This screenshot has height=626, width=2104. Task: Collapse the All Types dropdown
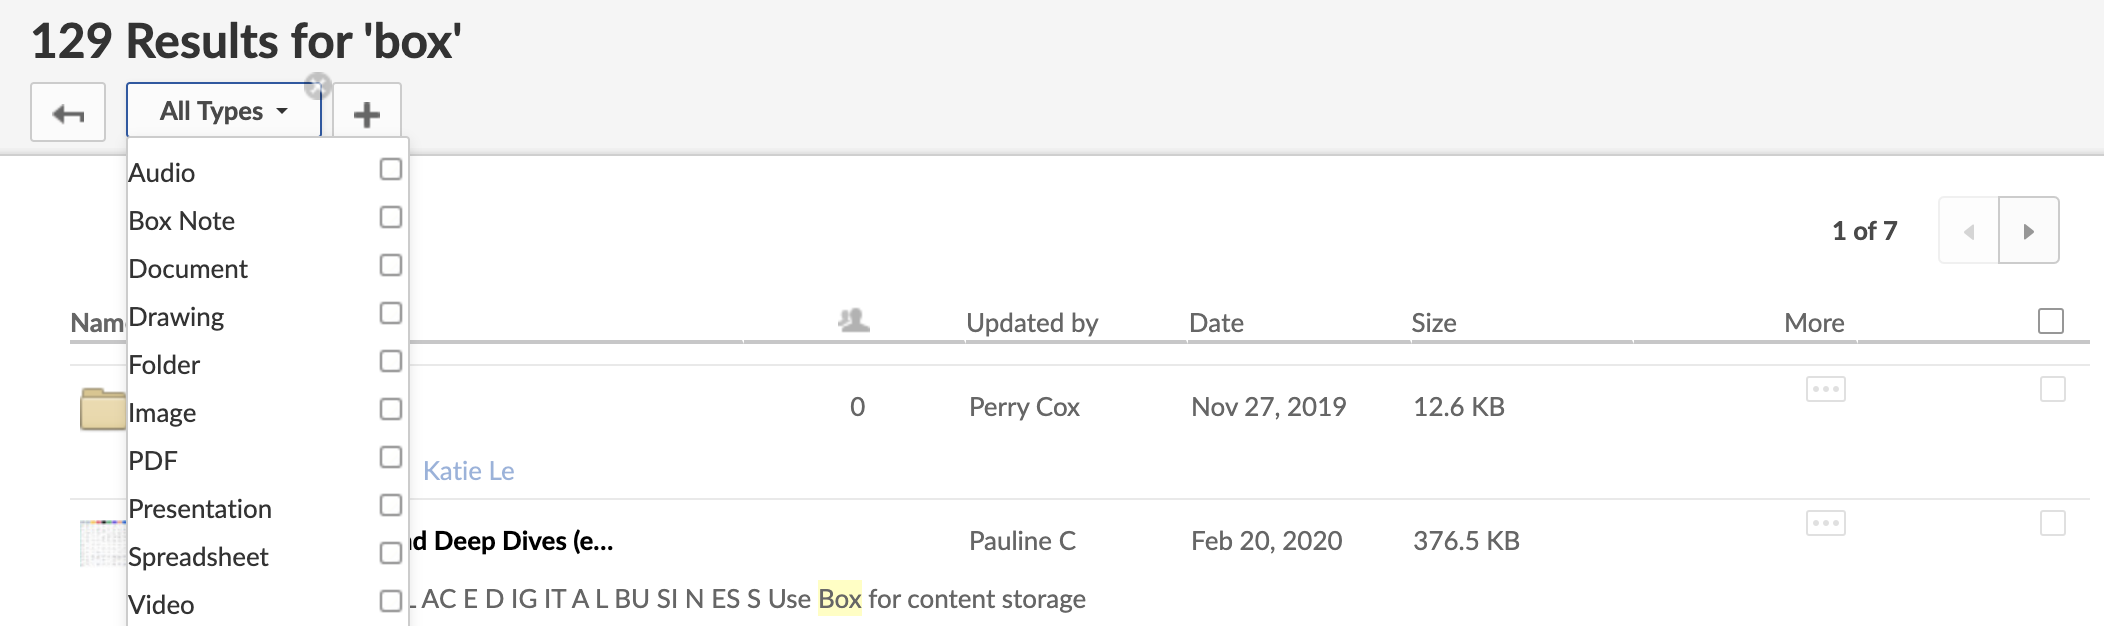pos(223,111)
